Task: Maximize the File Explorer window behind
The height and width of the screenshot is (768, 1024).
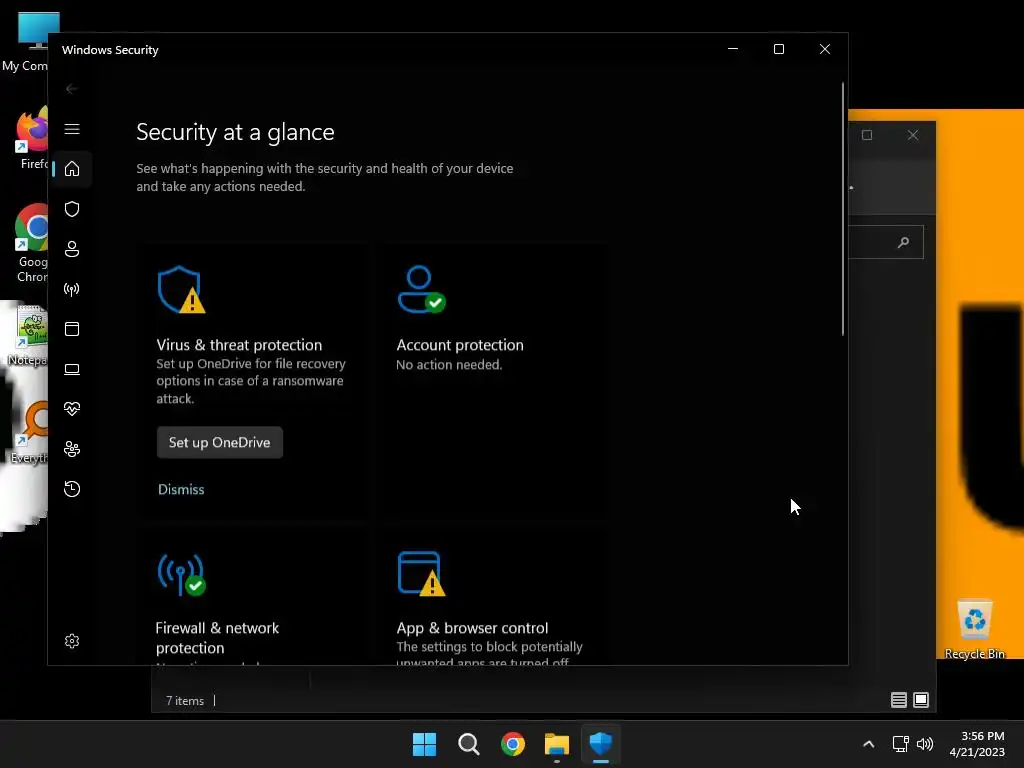Action: pyautogui.click(x=867, y=135)
